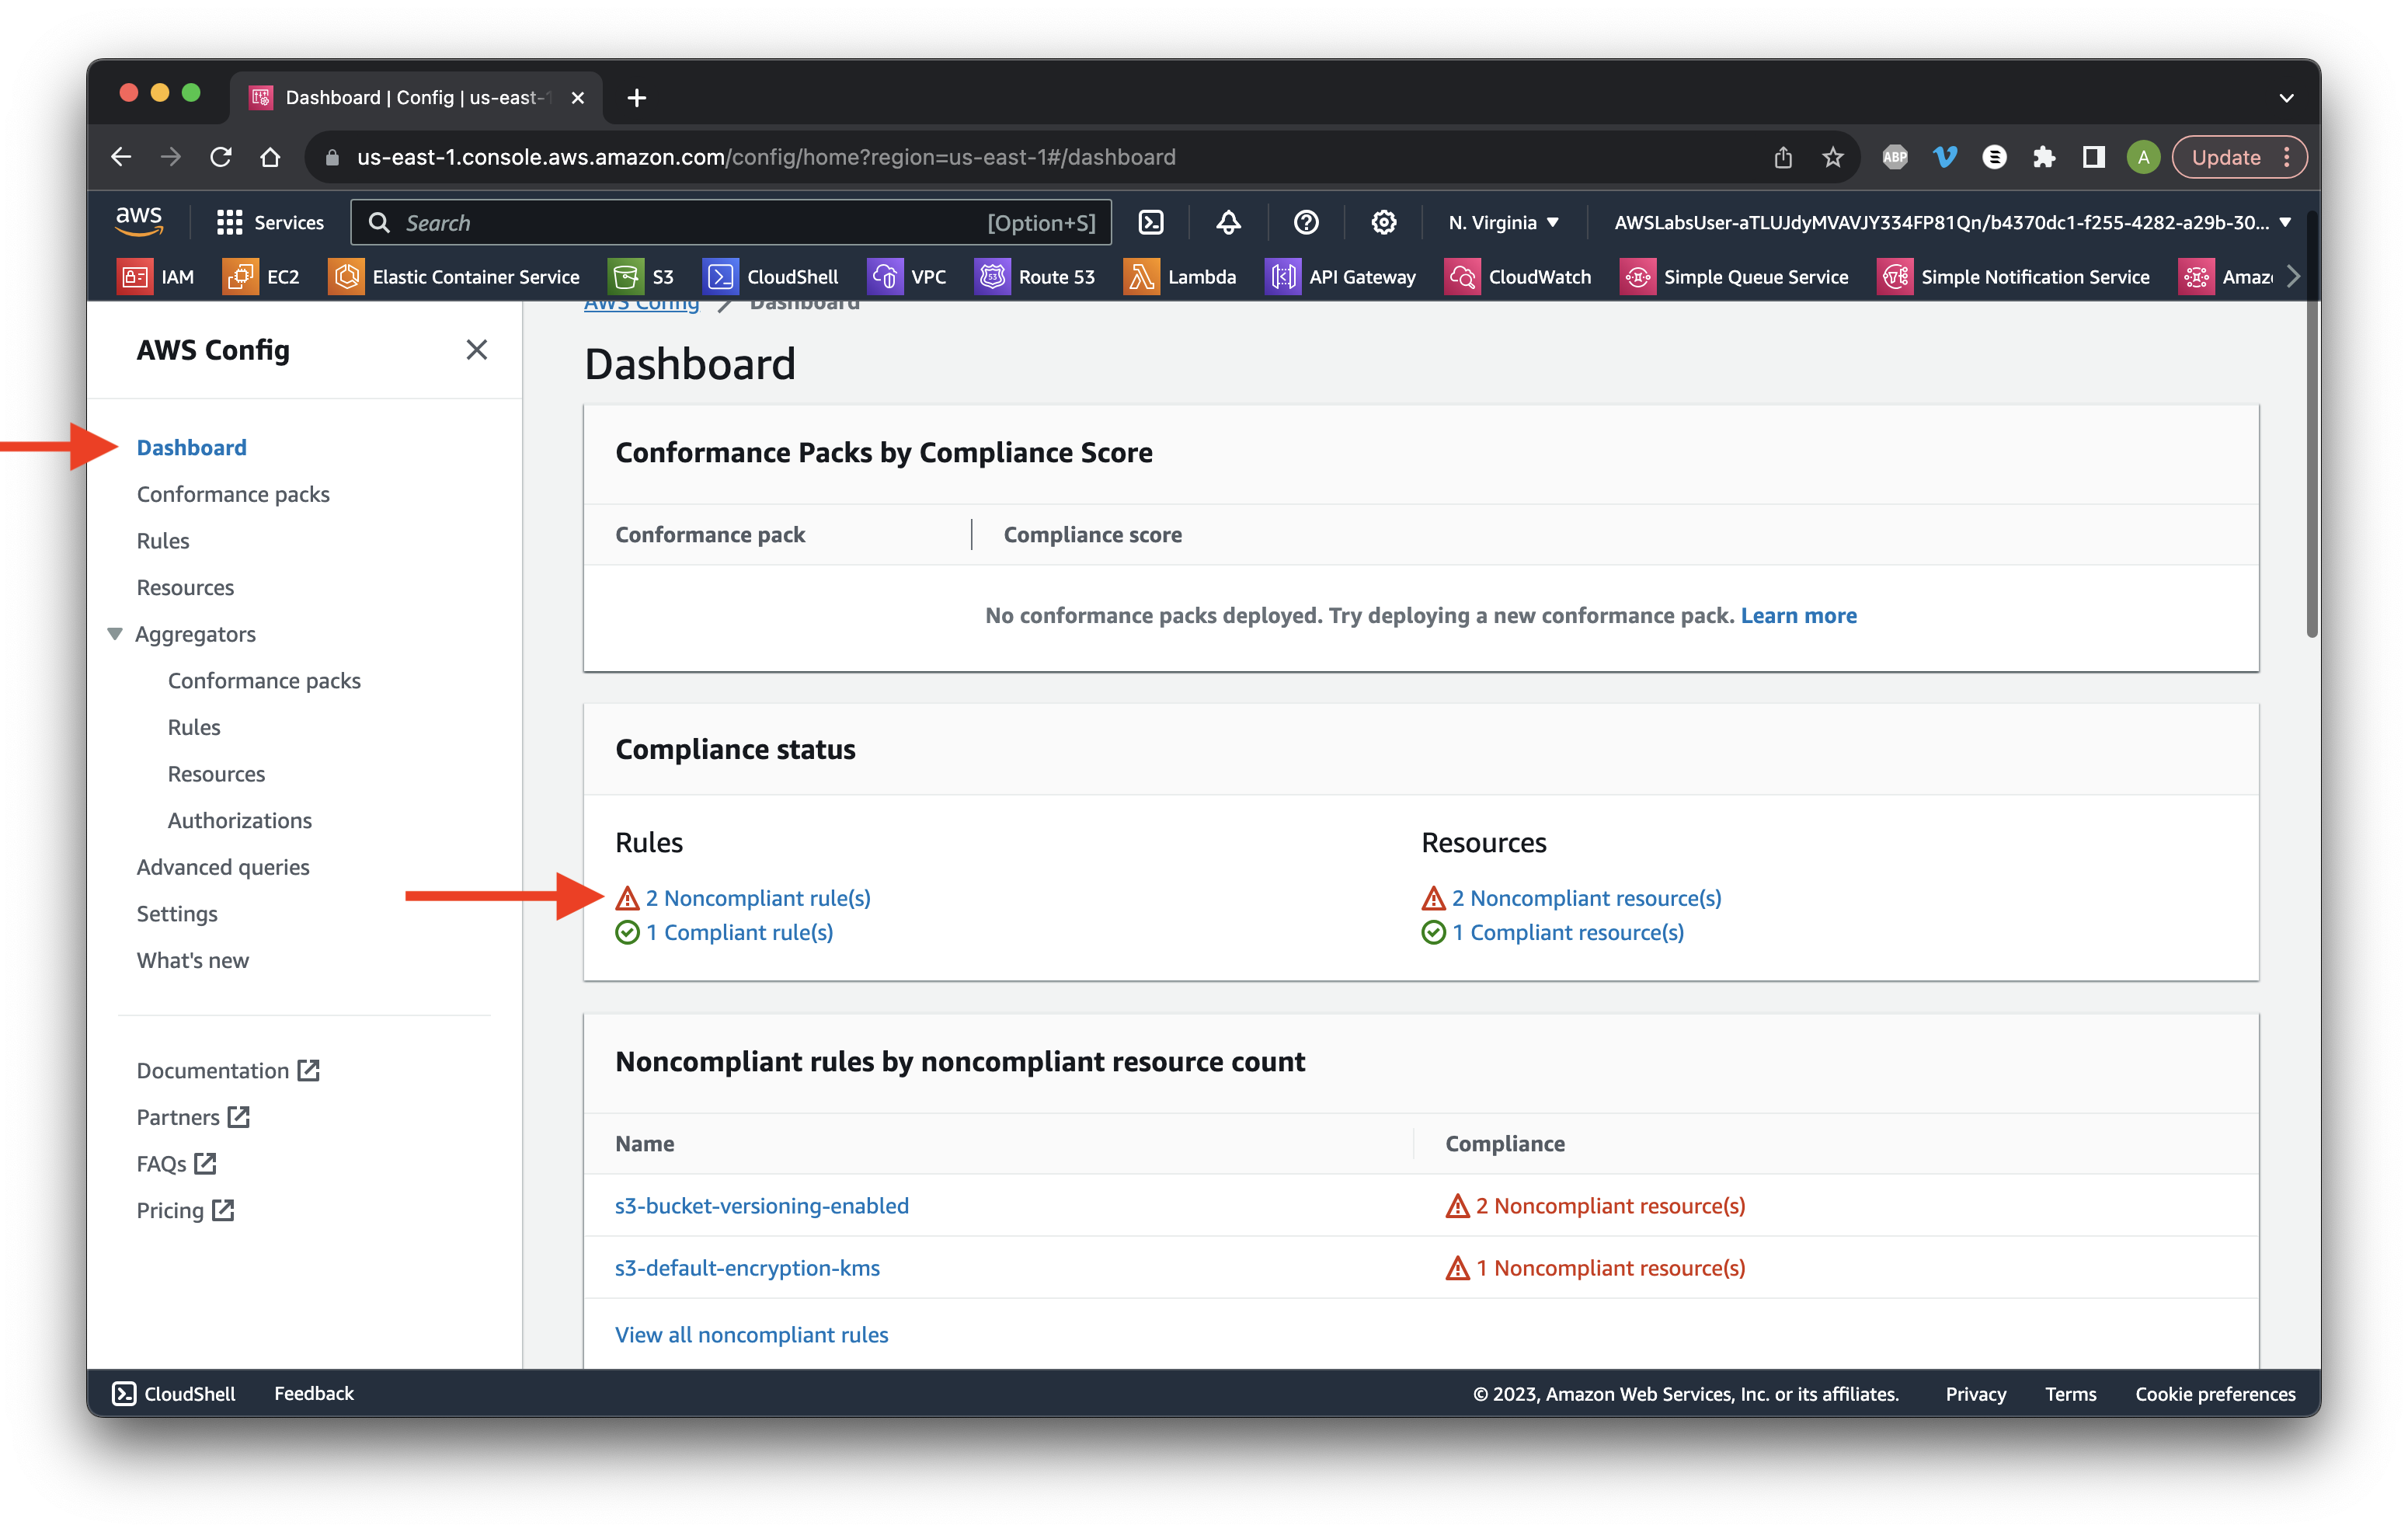
Task: Collapse the Aggregators section
Action: (x=115, y=634)
